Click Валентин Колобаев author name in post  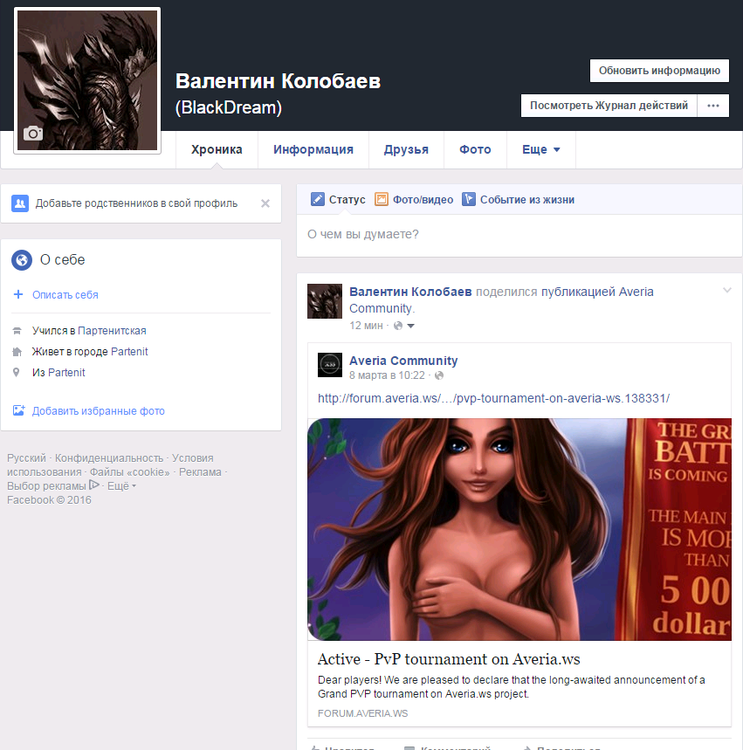[410, 292]
